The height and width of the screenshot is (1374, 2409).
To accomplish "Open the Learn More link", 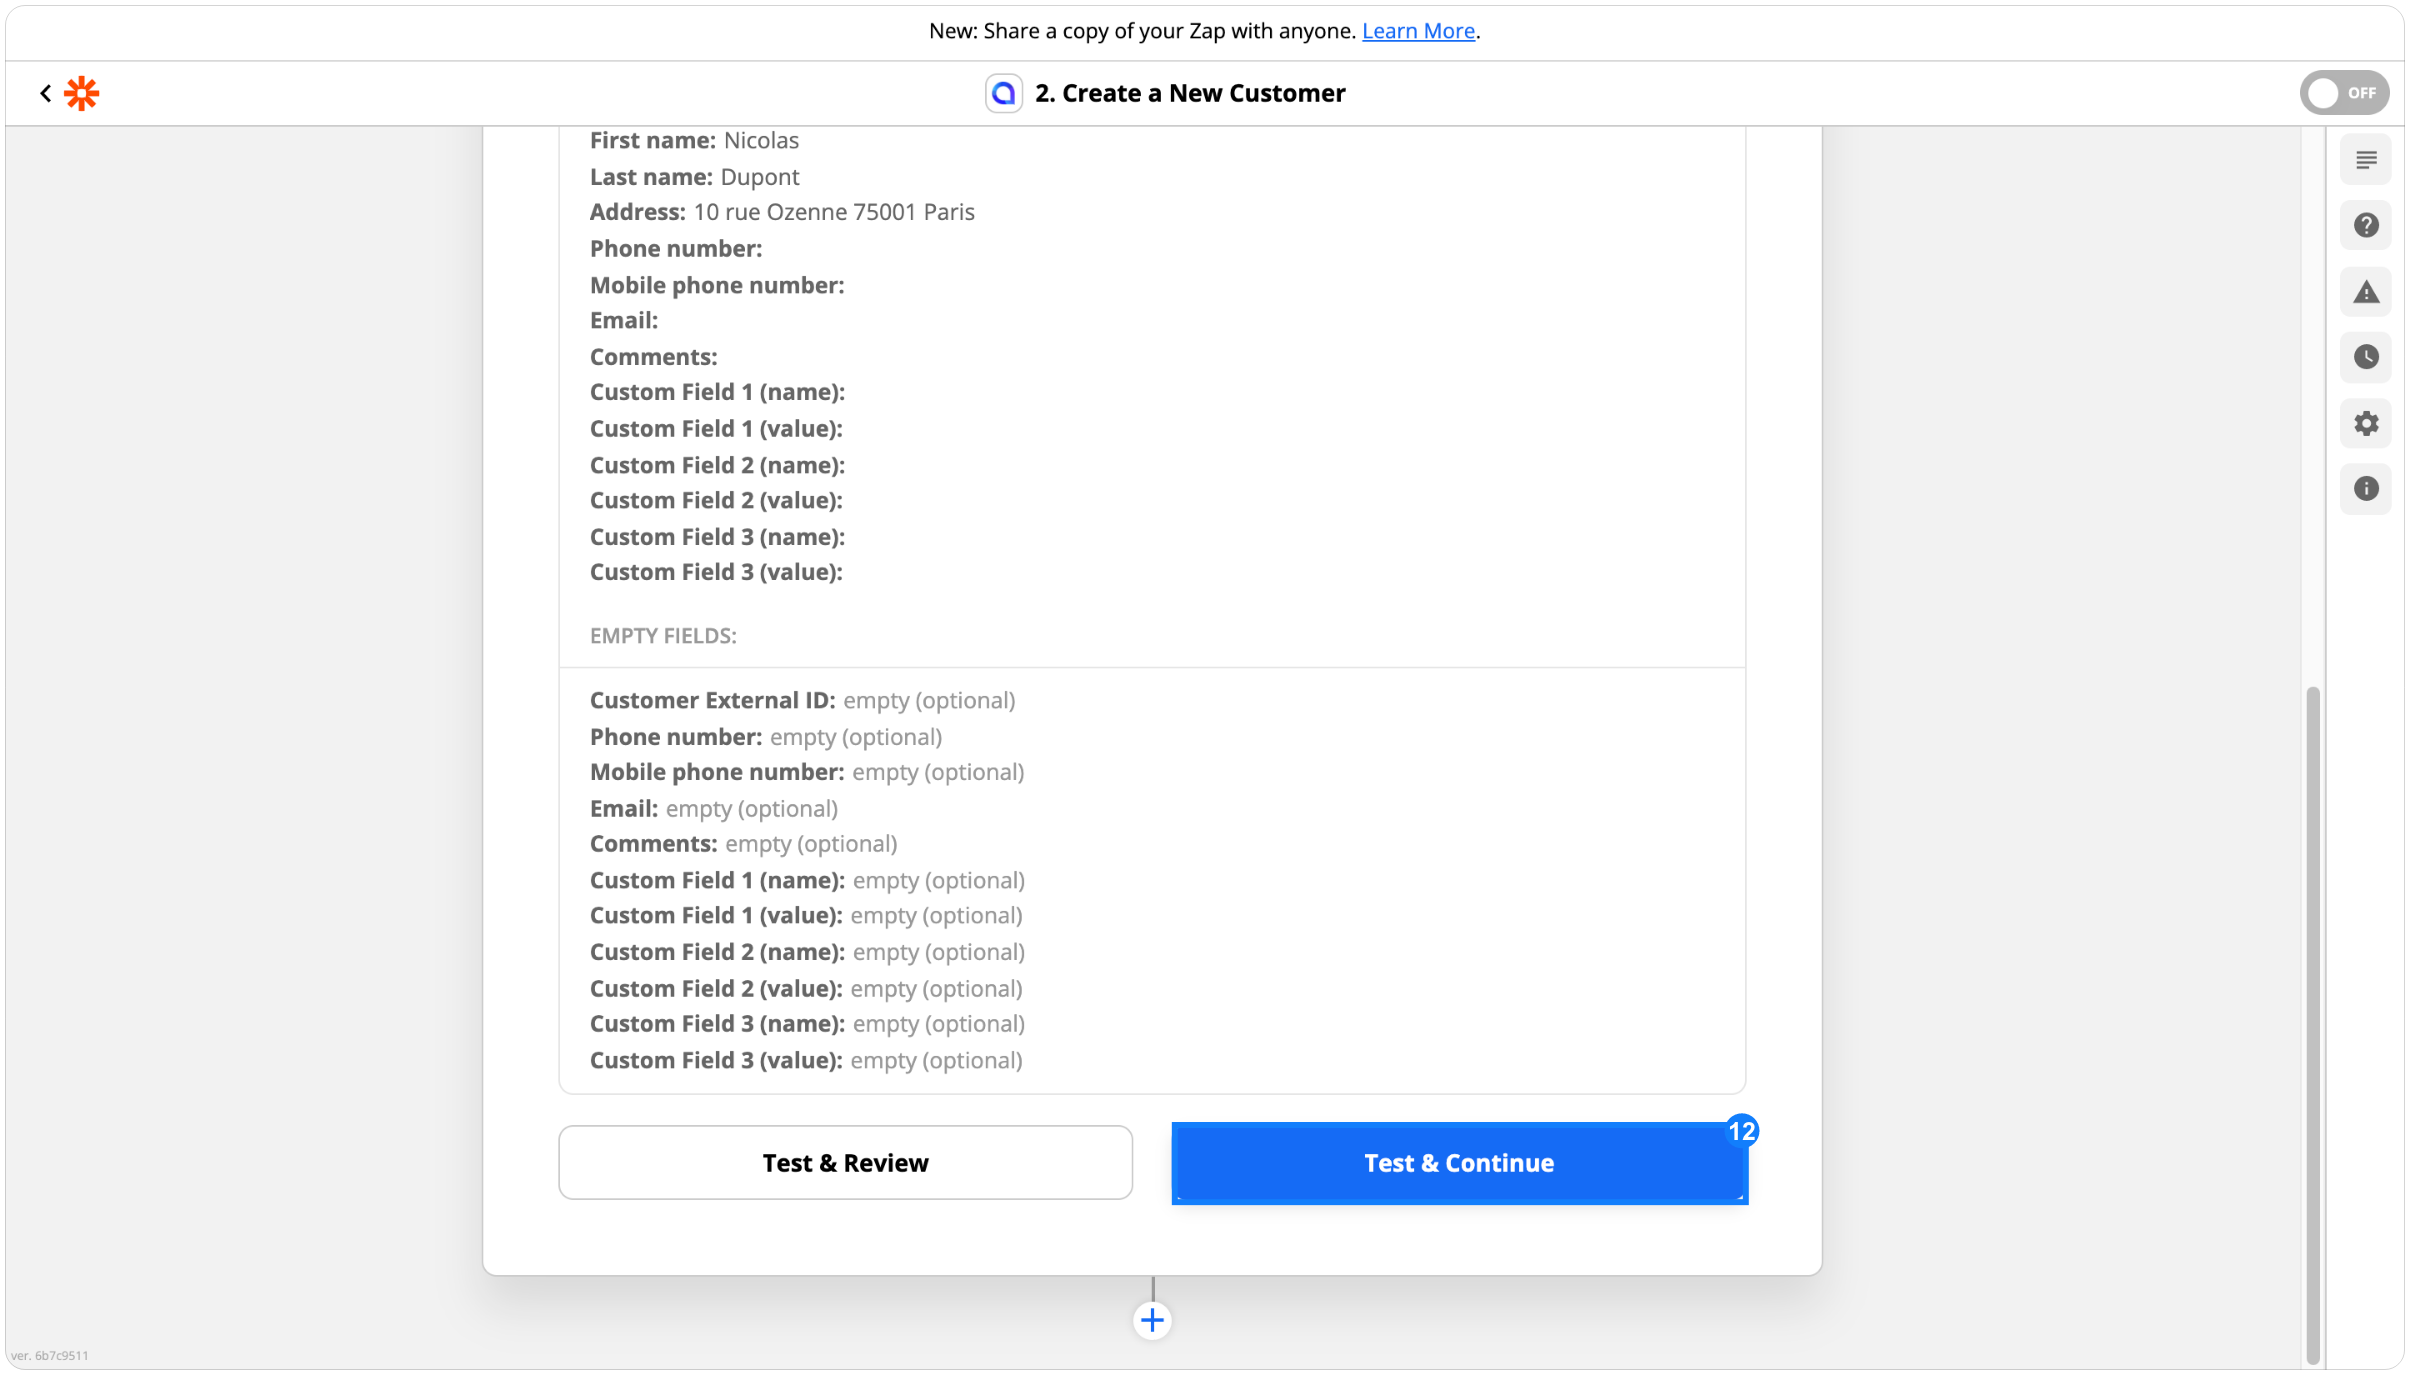I will 1418,31.
